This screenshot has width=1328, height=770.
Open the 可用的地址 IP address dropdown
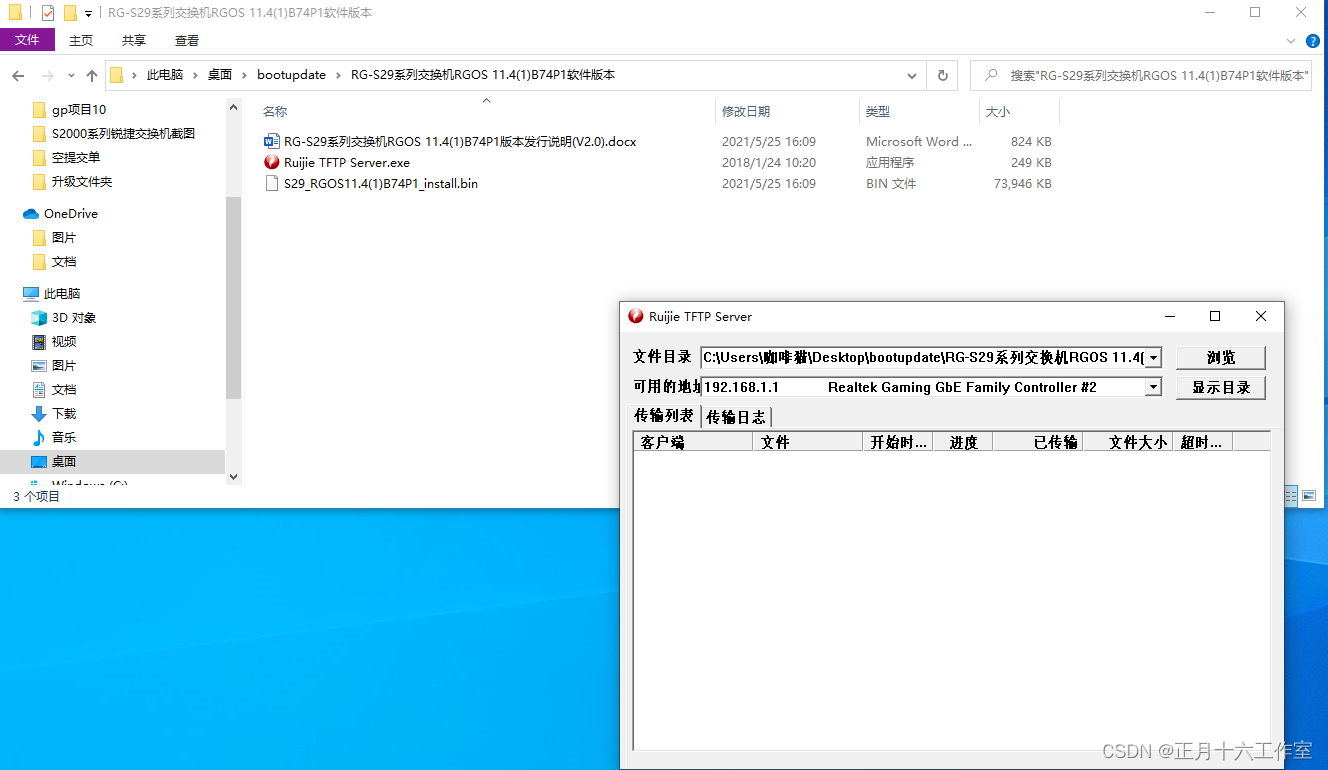pos(1153,387)
